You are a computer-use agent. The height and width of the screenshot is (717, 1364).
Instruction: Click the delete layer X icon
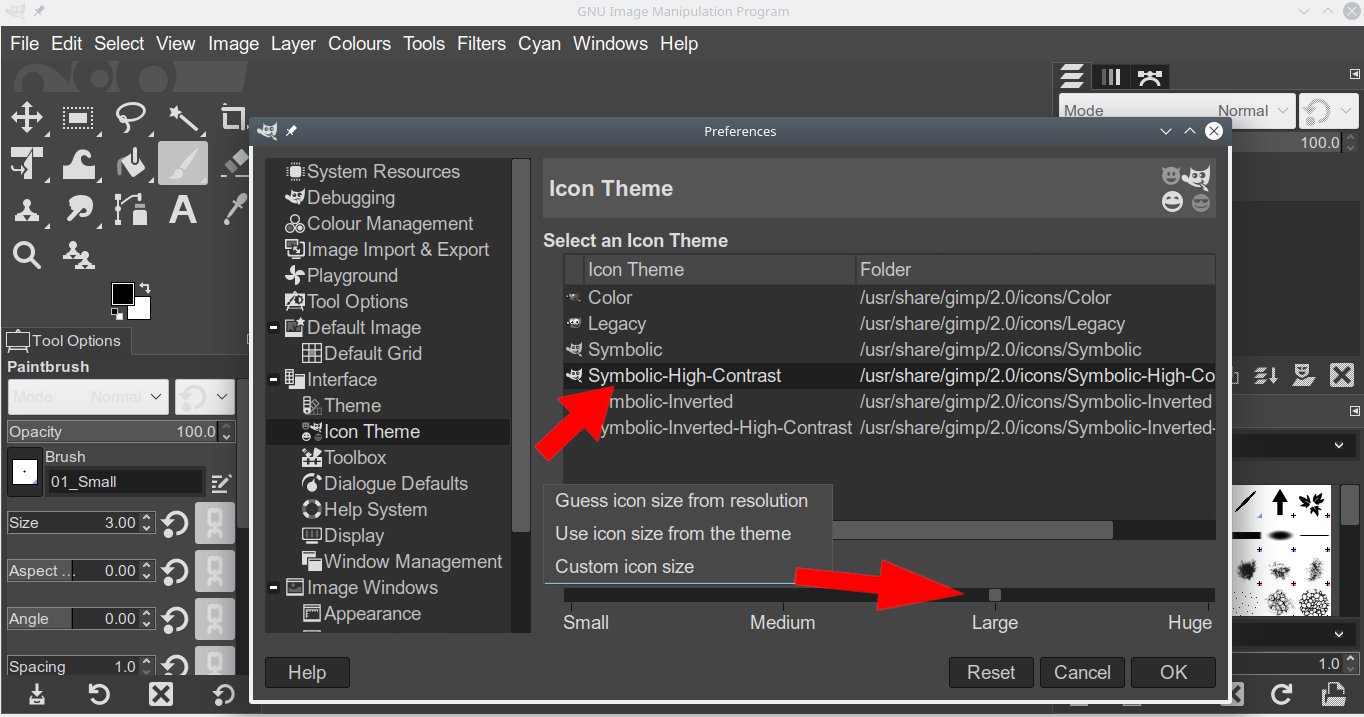pyautogui.click(x=1341, y=375)
